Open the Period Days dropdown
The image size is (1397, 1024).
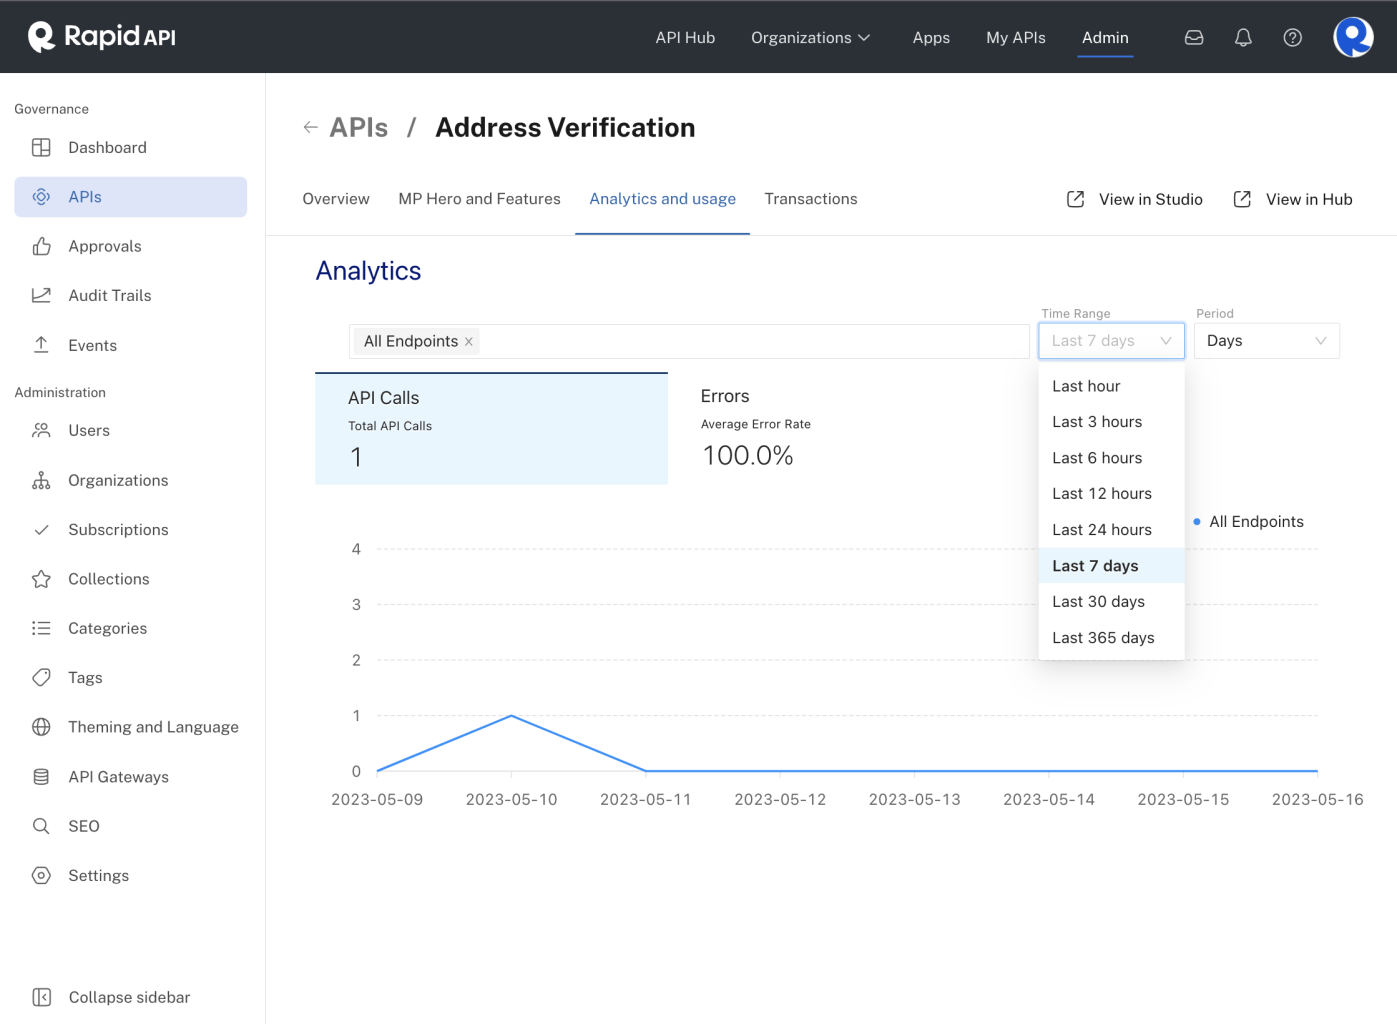pos(1266,341)
